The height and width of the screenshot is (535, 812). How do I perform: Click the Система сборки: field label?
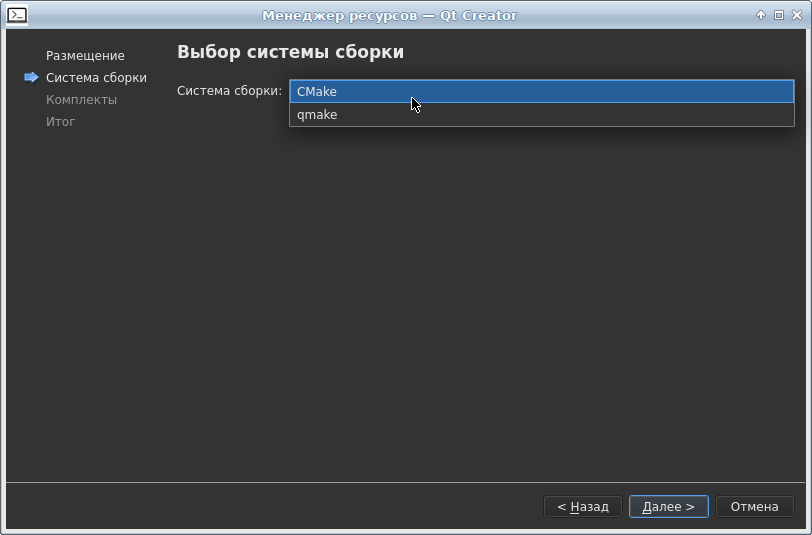click(x=229, y=91)
